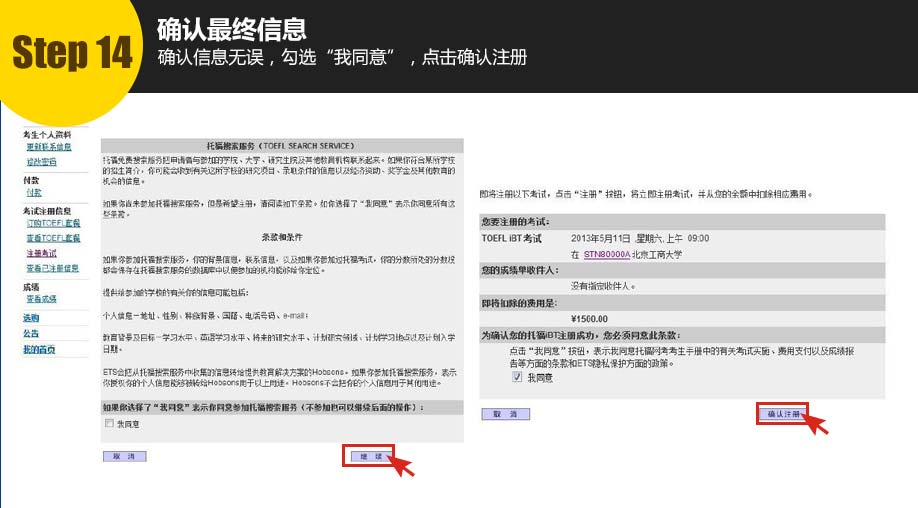Image resolution: width=918 pixels, height=508 pixels.
Task: View scores via the 查看成绩 link
Action: [41, 299]
